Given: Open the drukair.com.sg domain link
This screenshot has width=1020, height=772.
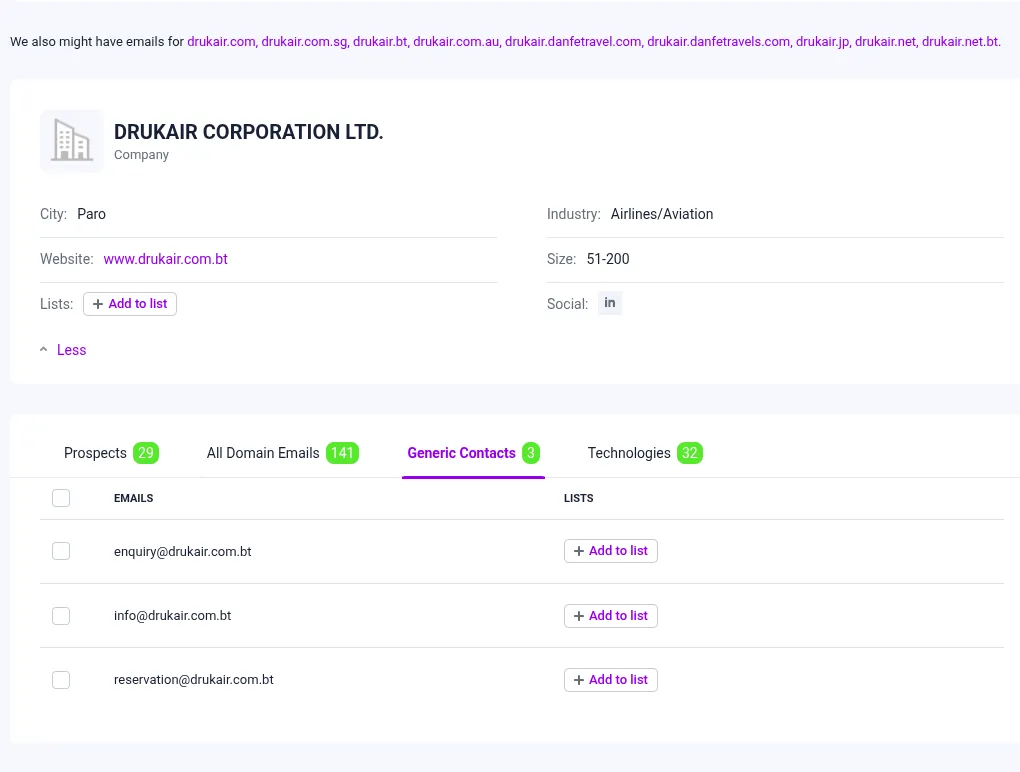Looking at the screenshot, I should 304,42.
